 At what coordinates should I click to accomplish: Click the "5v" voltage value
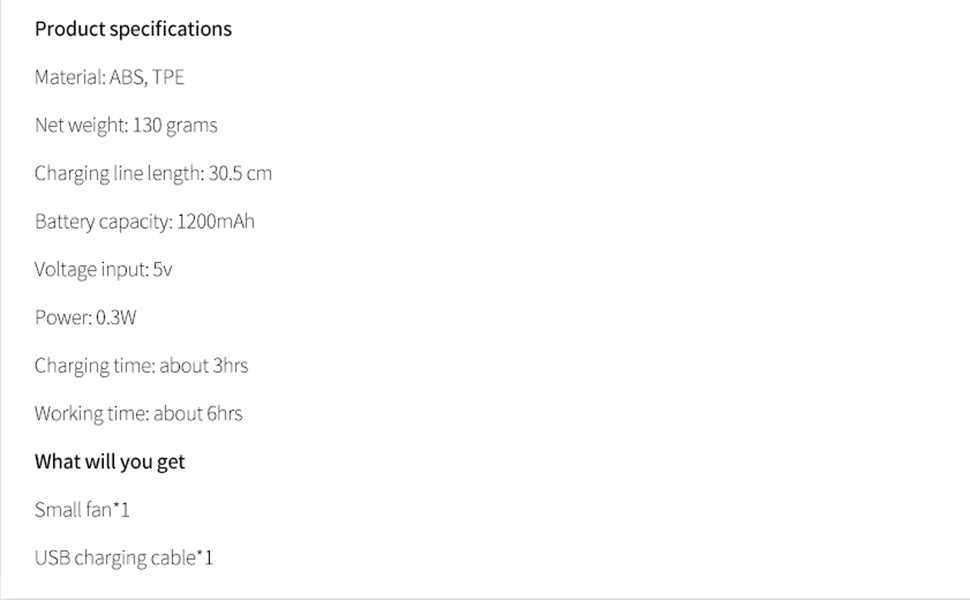163,269
